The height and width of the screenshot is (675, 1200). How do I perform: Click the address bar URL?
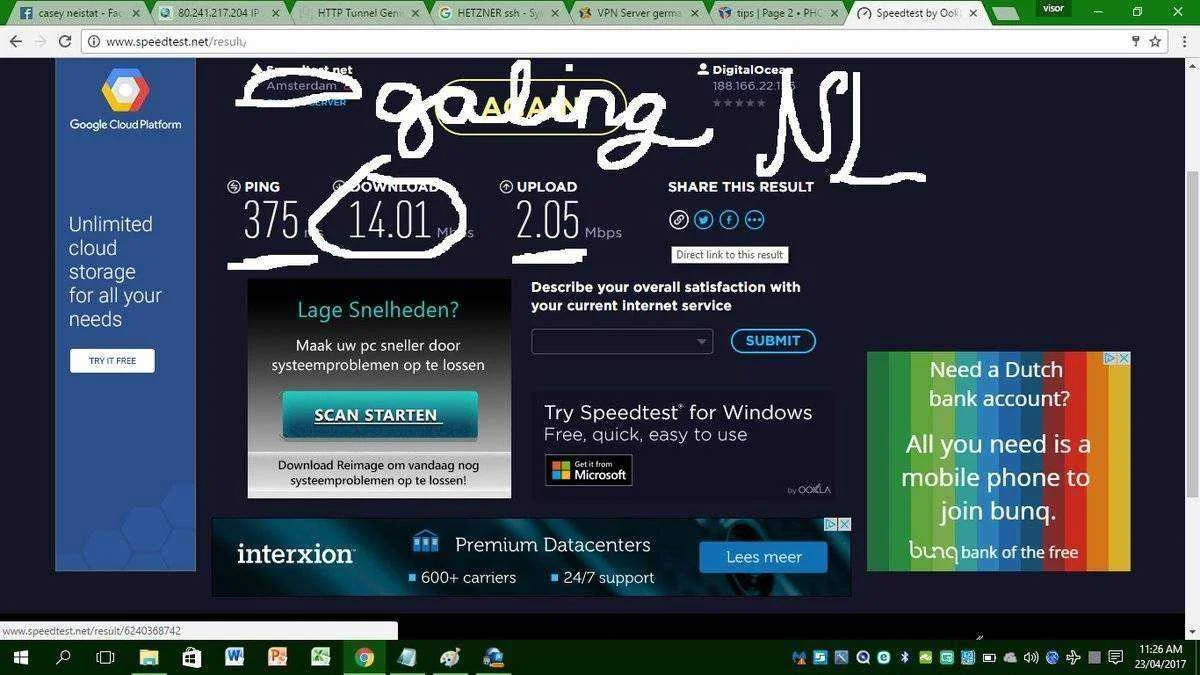click(x=176, y=42)
